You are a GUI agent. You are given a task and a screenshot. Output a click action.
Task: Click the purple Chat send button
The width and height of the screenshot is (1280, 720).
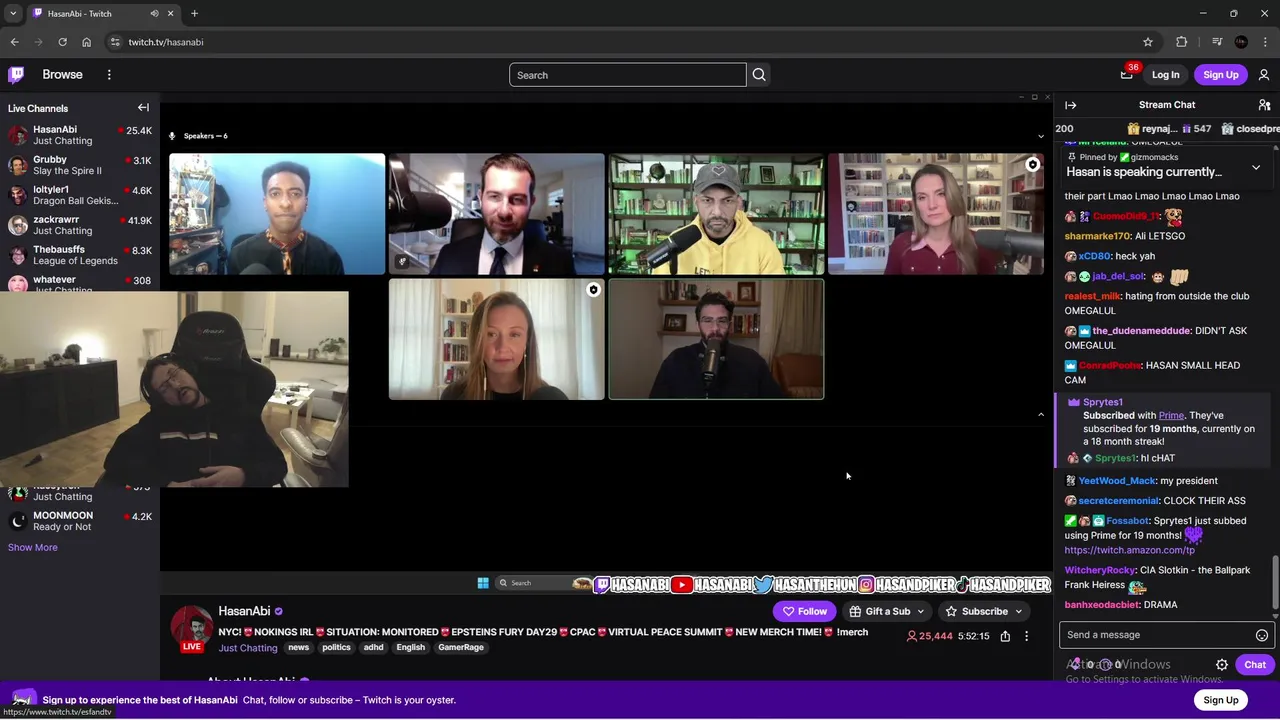click(x=1255, y=665)
